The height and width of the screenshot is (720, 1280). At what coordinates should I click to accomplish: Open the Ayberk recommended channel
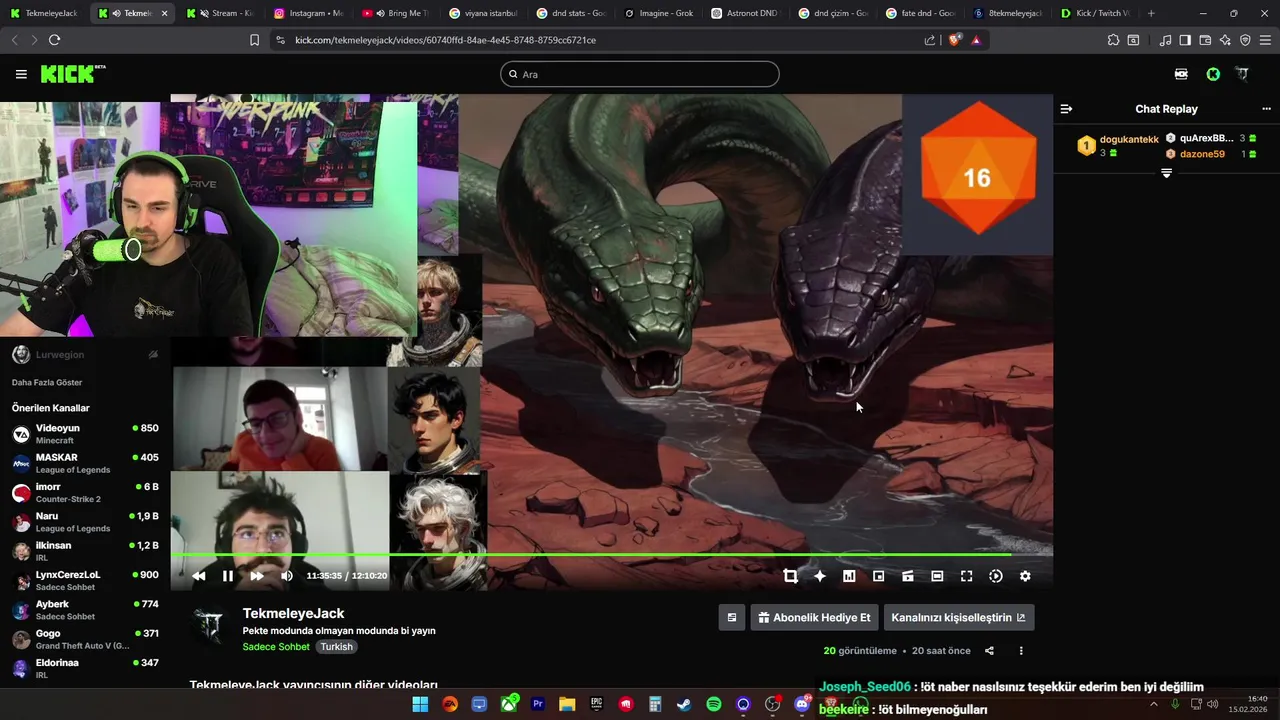(85, 609)
